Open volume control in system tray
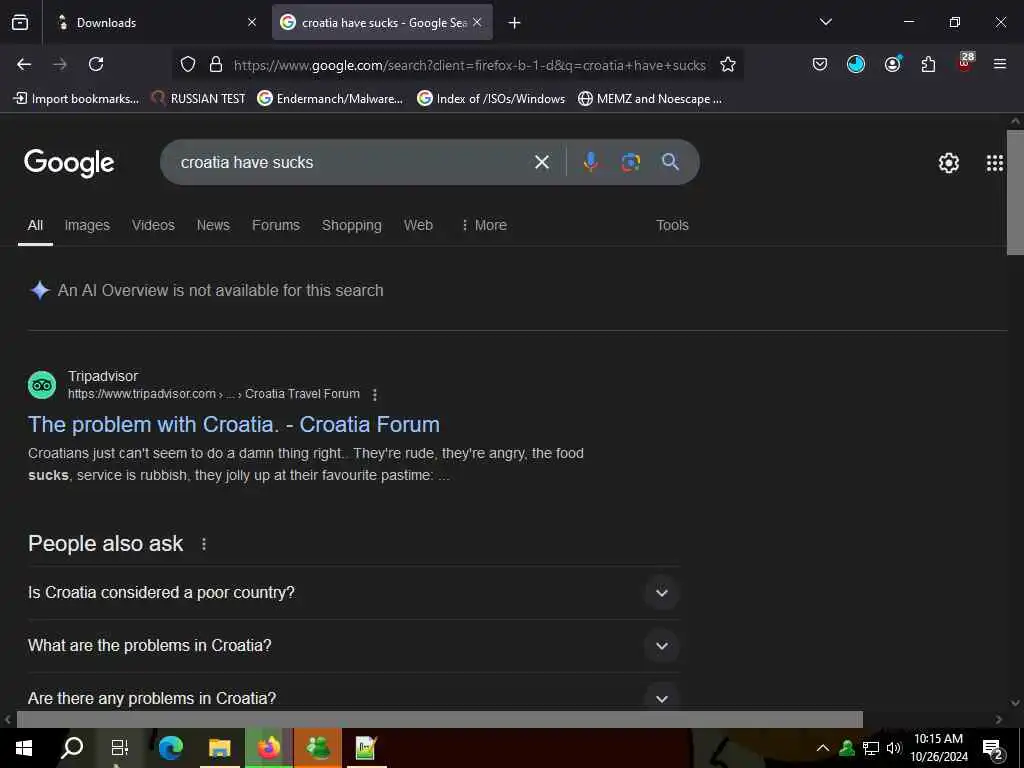The width and height of the screenshot is (1024, 768). [893, 748]
